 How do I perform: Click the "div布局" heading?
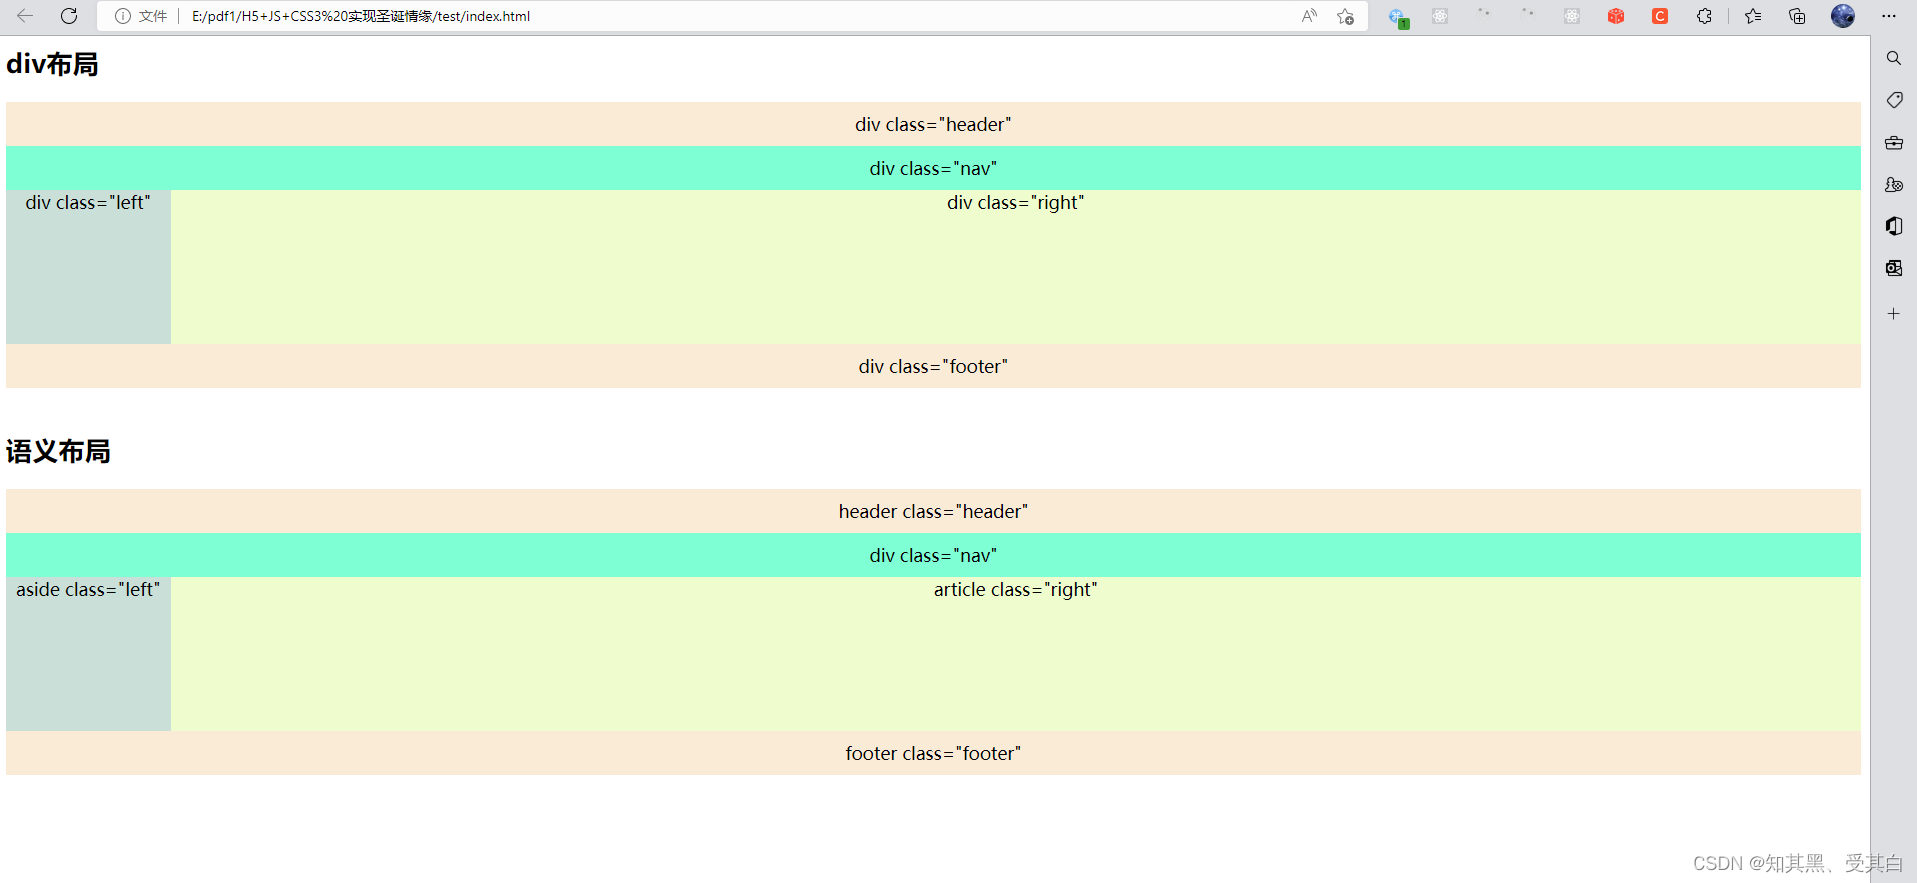[x=52, y=64]
